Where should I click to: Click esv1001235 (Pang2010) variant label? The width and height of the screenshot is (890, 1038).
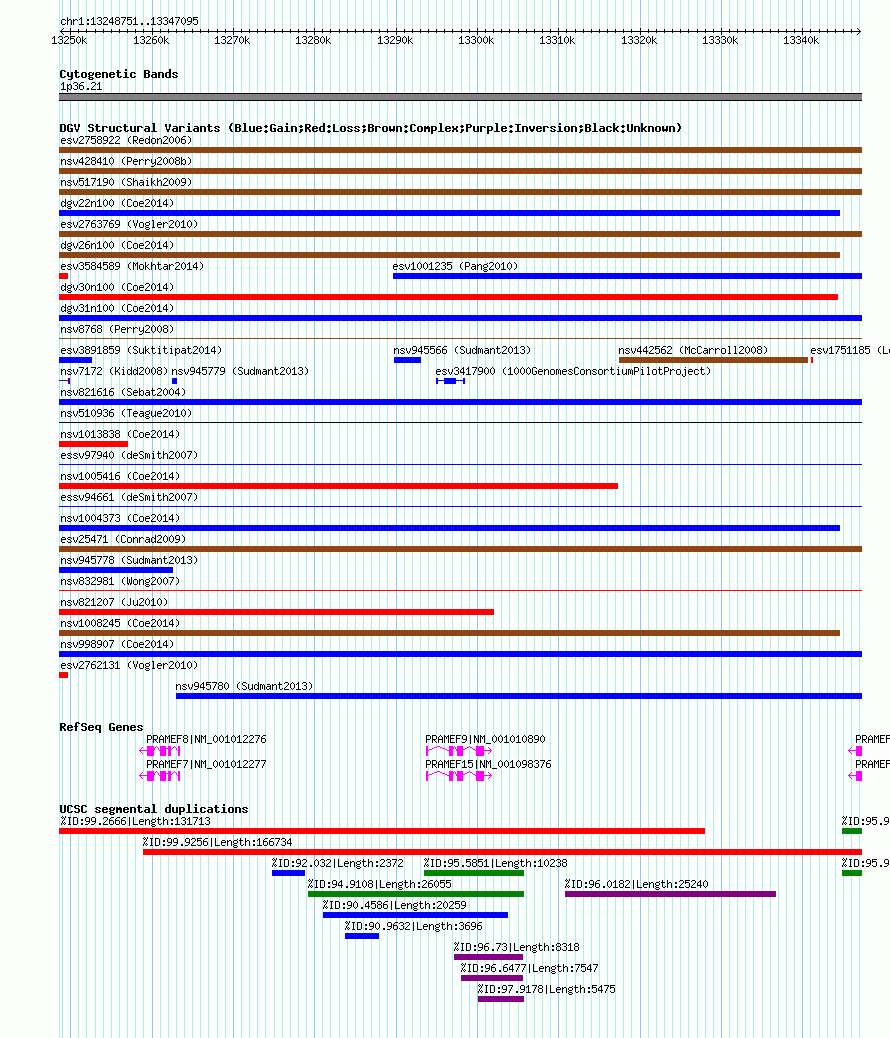(455, 266)
